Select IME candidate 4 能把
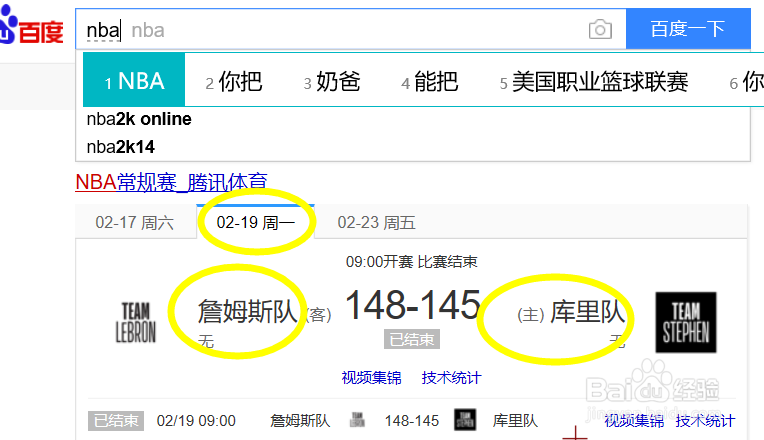This screenshot has height=440, width=764. pyautogui.click(x=429, y=81)
